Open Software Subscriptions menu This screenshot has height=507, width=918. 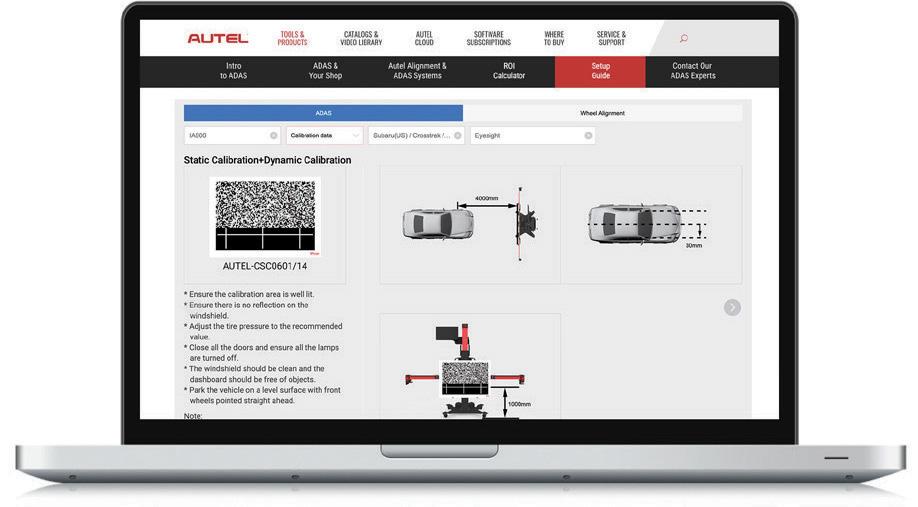[x=489, y=39]
